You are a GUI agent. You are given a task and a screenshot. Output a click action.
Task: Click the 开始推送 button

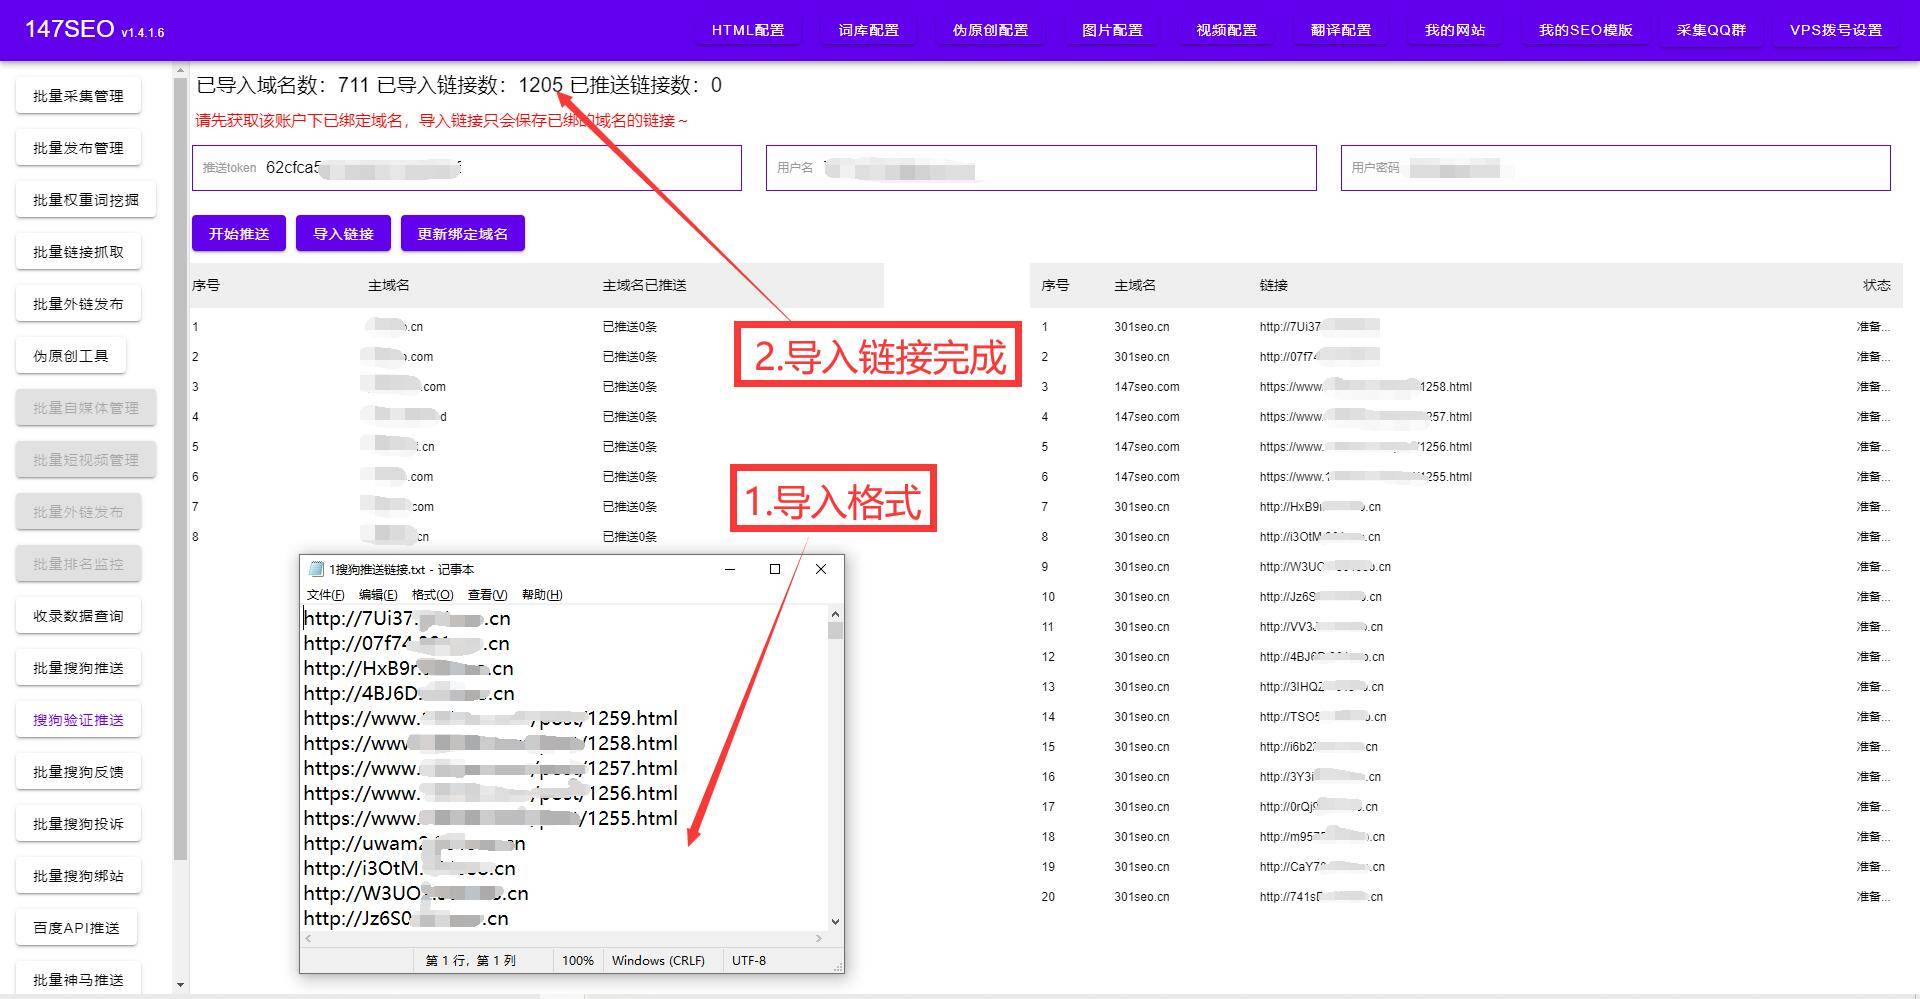(238, 234)
